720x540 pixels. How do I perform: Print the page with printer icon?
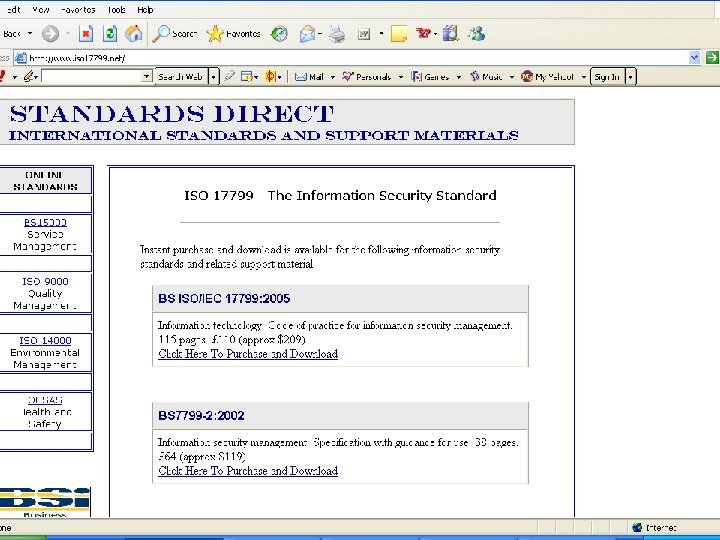[337, 34]
